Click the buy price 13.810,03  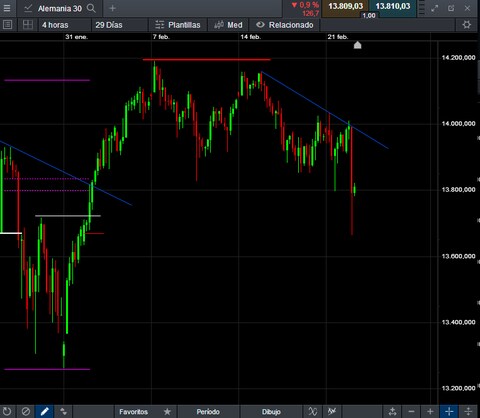tap(393, 6)
